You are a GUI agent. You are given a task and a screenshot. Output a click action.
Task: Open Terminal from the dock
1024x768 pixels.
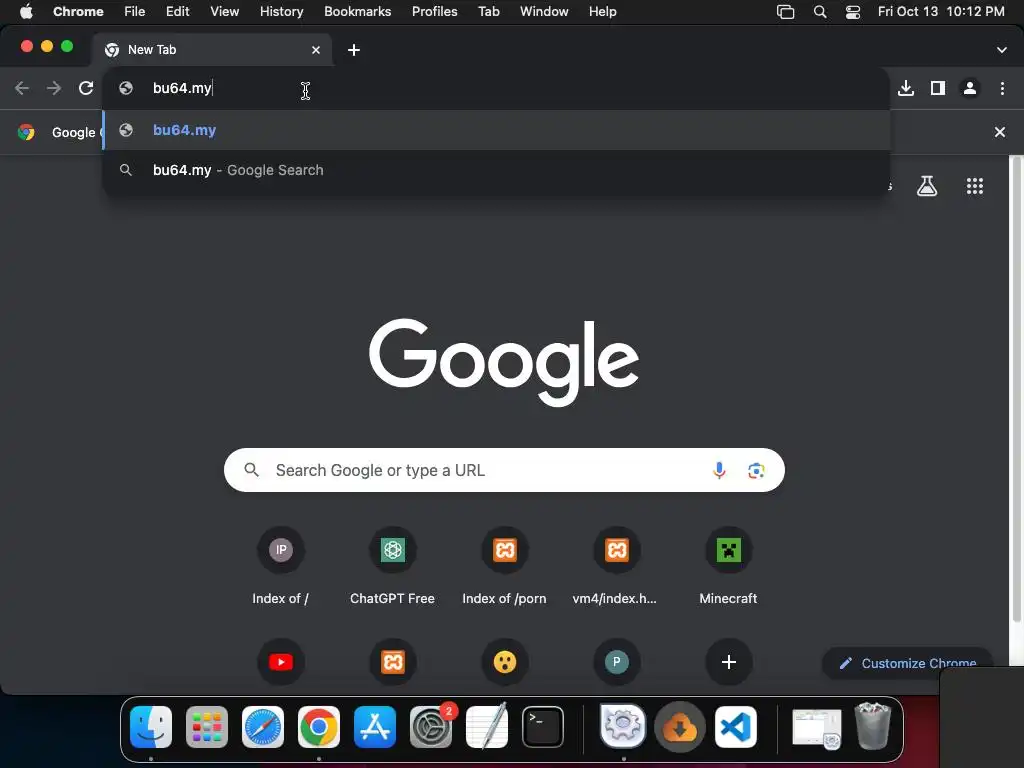[543, 727]
